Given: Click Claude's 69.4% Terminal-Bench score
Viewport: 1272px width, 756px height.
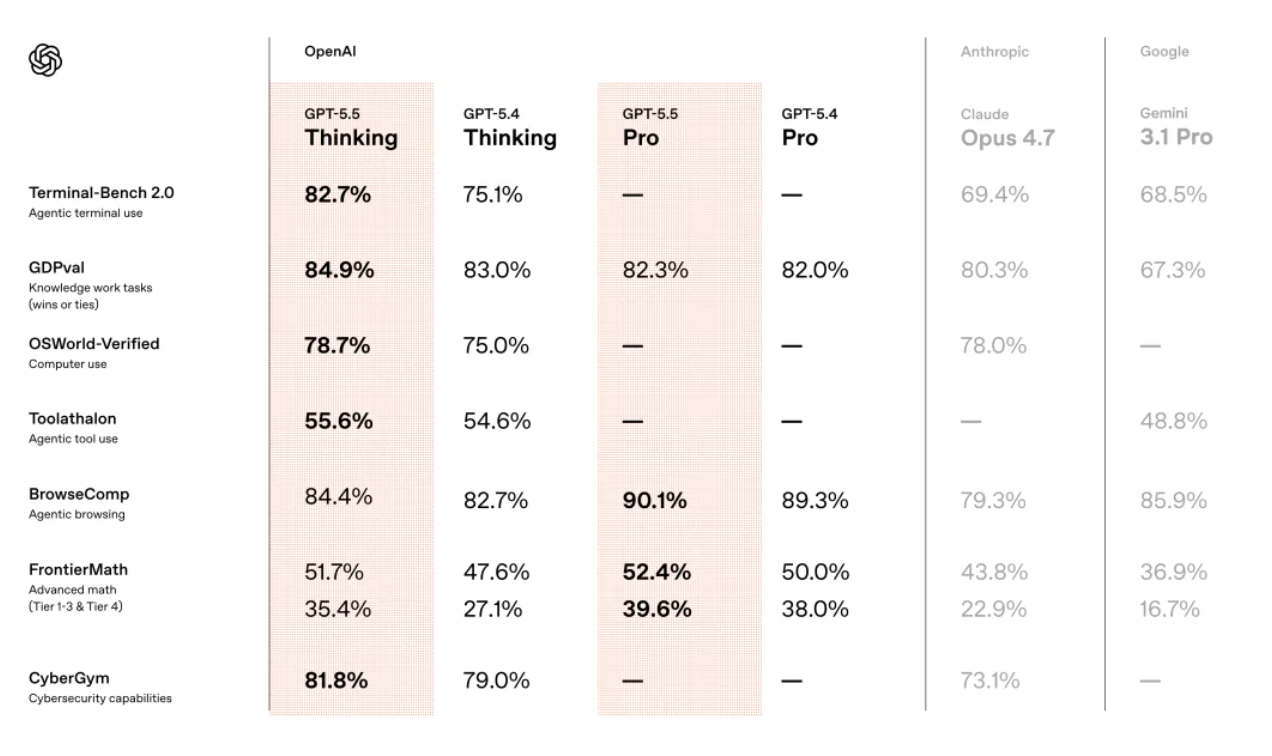Looking at the screenshot, I should pyautogui.click(x=994, y=195).
